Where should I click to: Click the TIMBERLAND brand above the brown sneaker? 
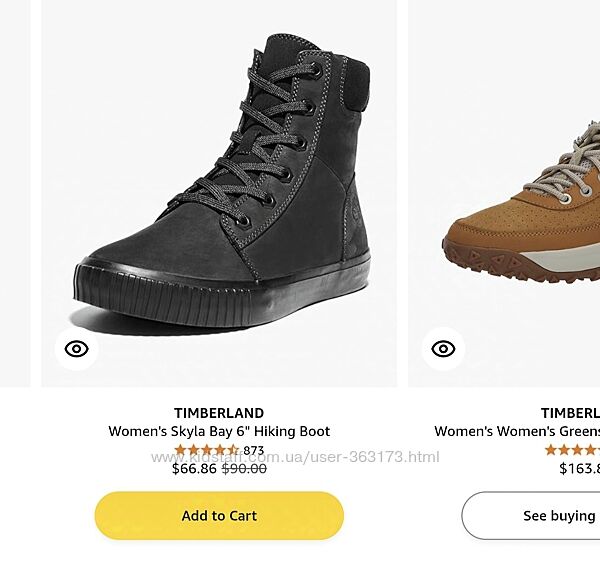pos(570,413)
